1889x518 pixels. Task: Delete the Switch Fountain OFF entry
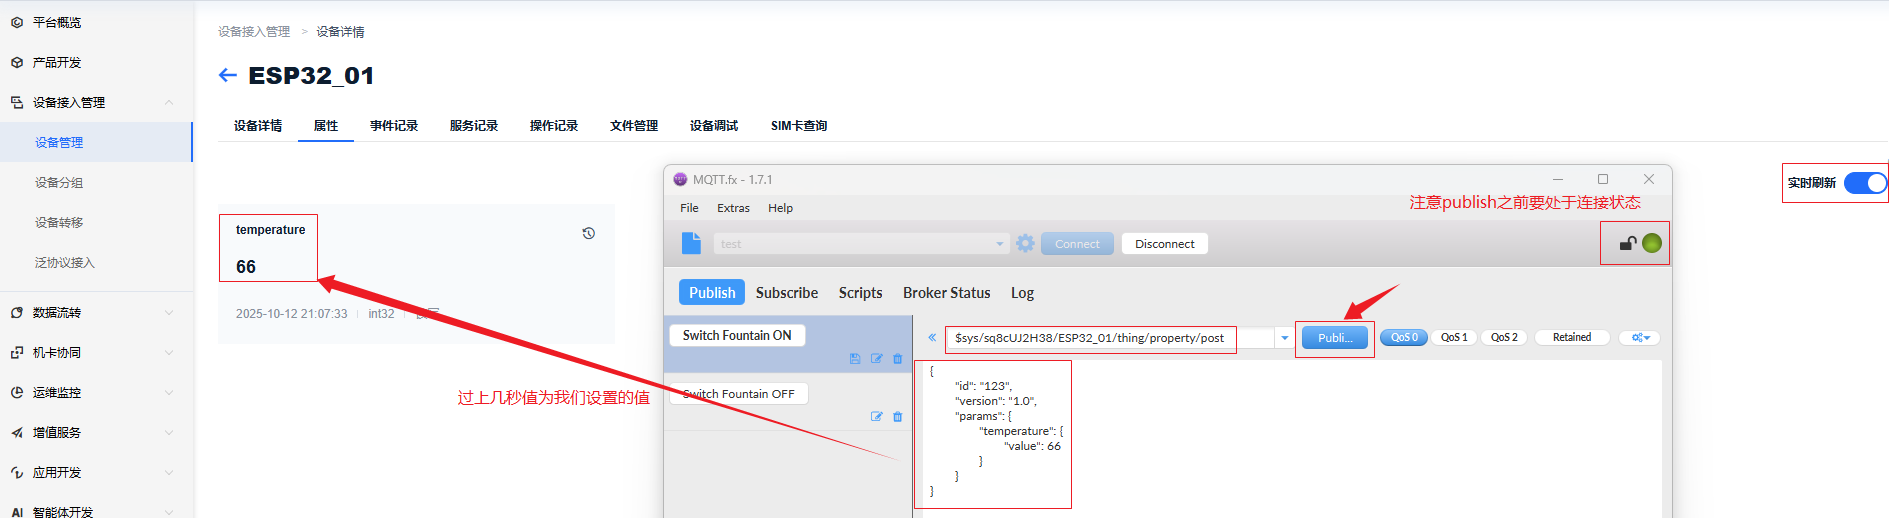tap(897, 416)
